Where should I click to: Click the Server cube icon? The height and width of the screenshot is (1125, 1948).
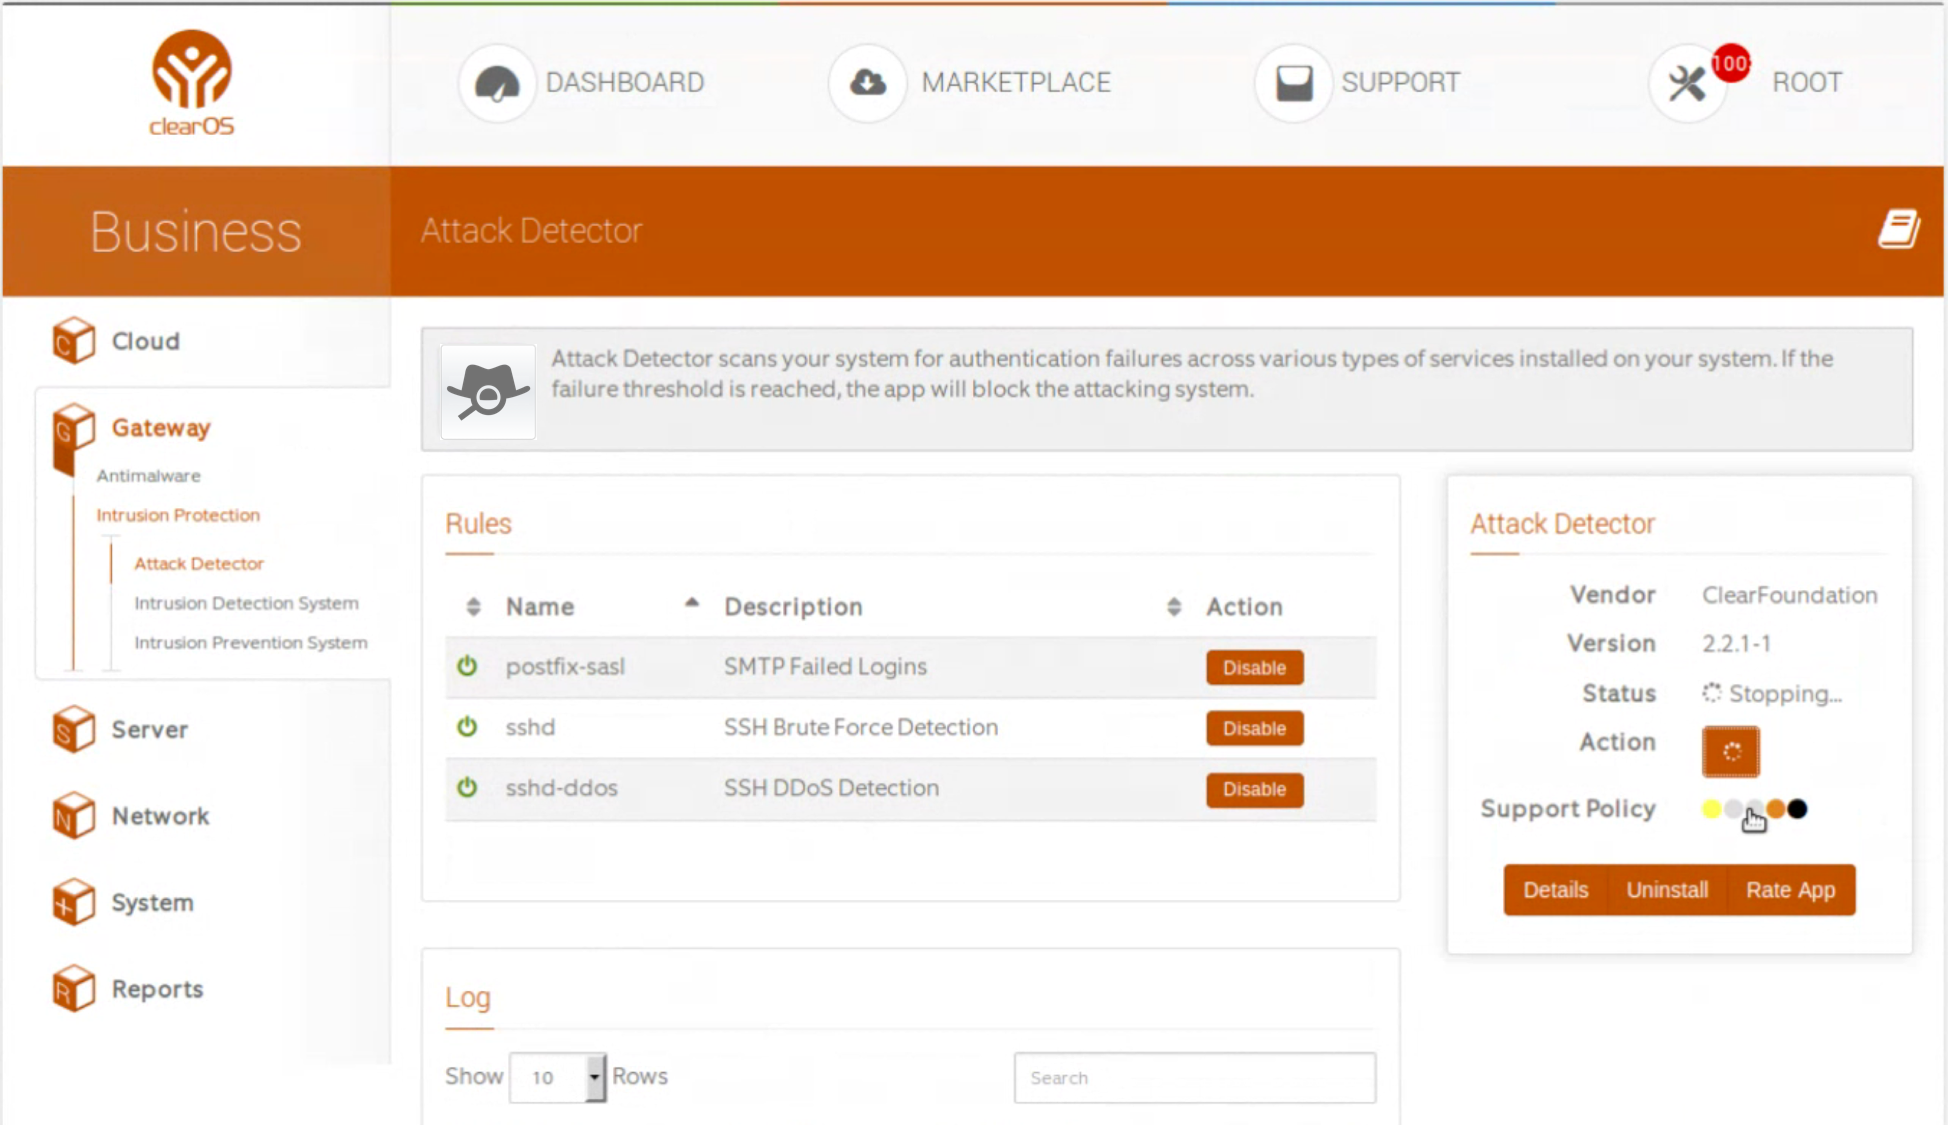click(x=74, y=729)
